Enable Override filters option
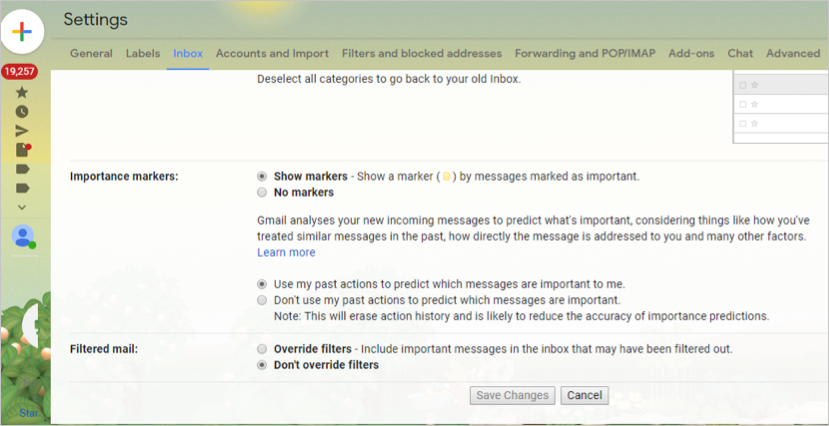Screen dimensions: 829x426 coord(262,349)
